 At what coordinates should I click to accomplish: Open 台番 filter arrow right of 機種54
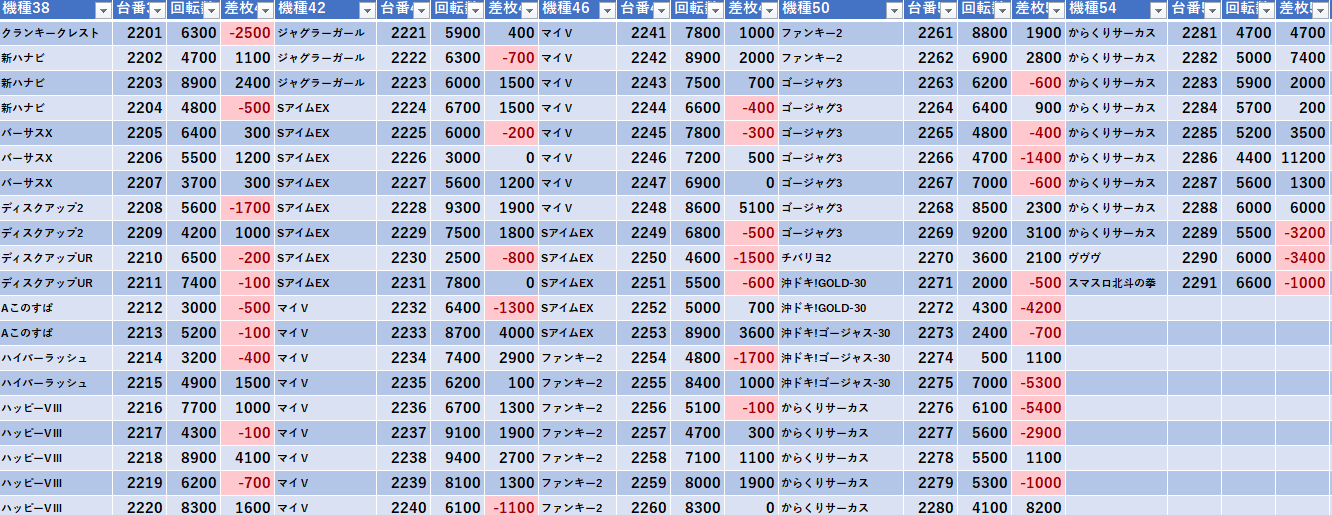[1210, 10]
